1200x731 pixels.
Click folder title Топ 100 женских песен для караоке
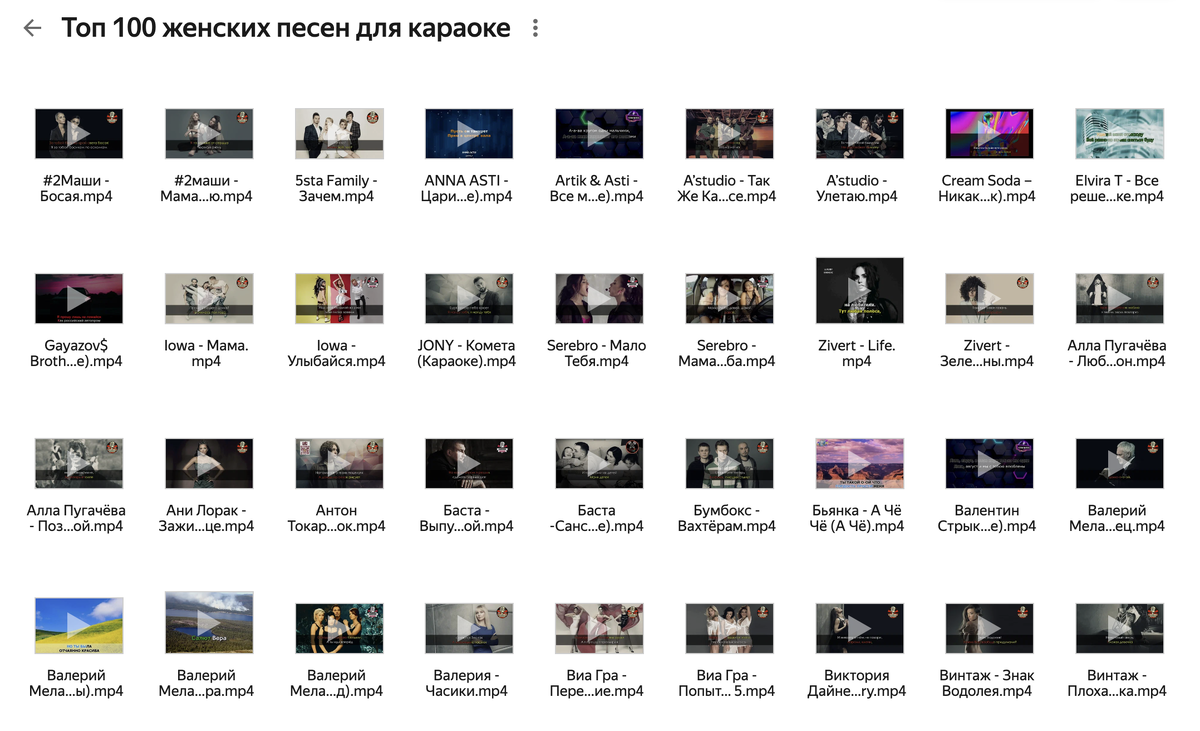pyautogui.click(x=286, y=28)
